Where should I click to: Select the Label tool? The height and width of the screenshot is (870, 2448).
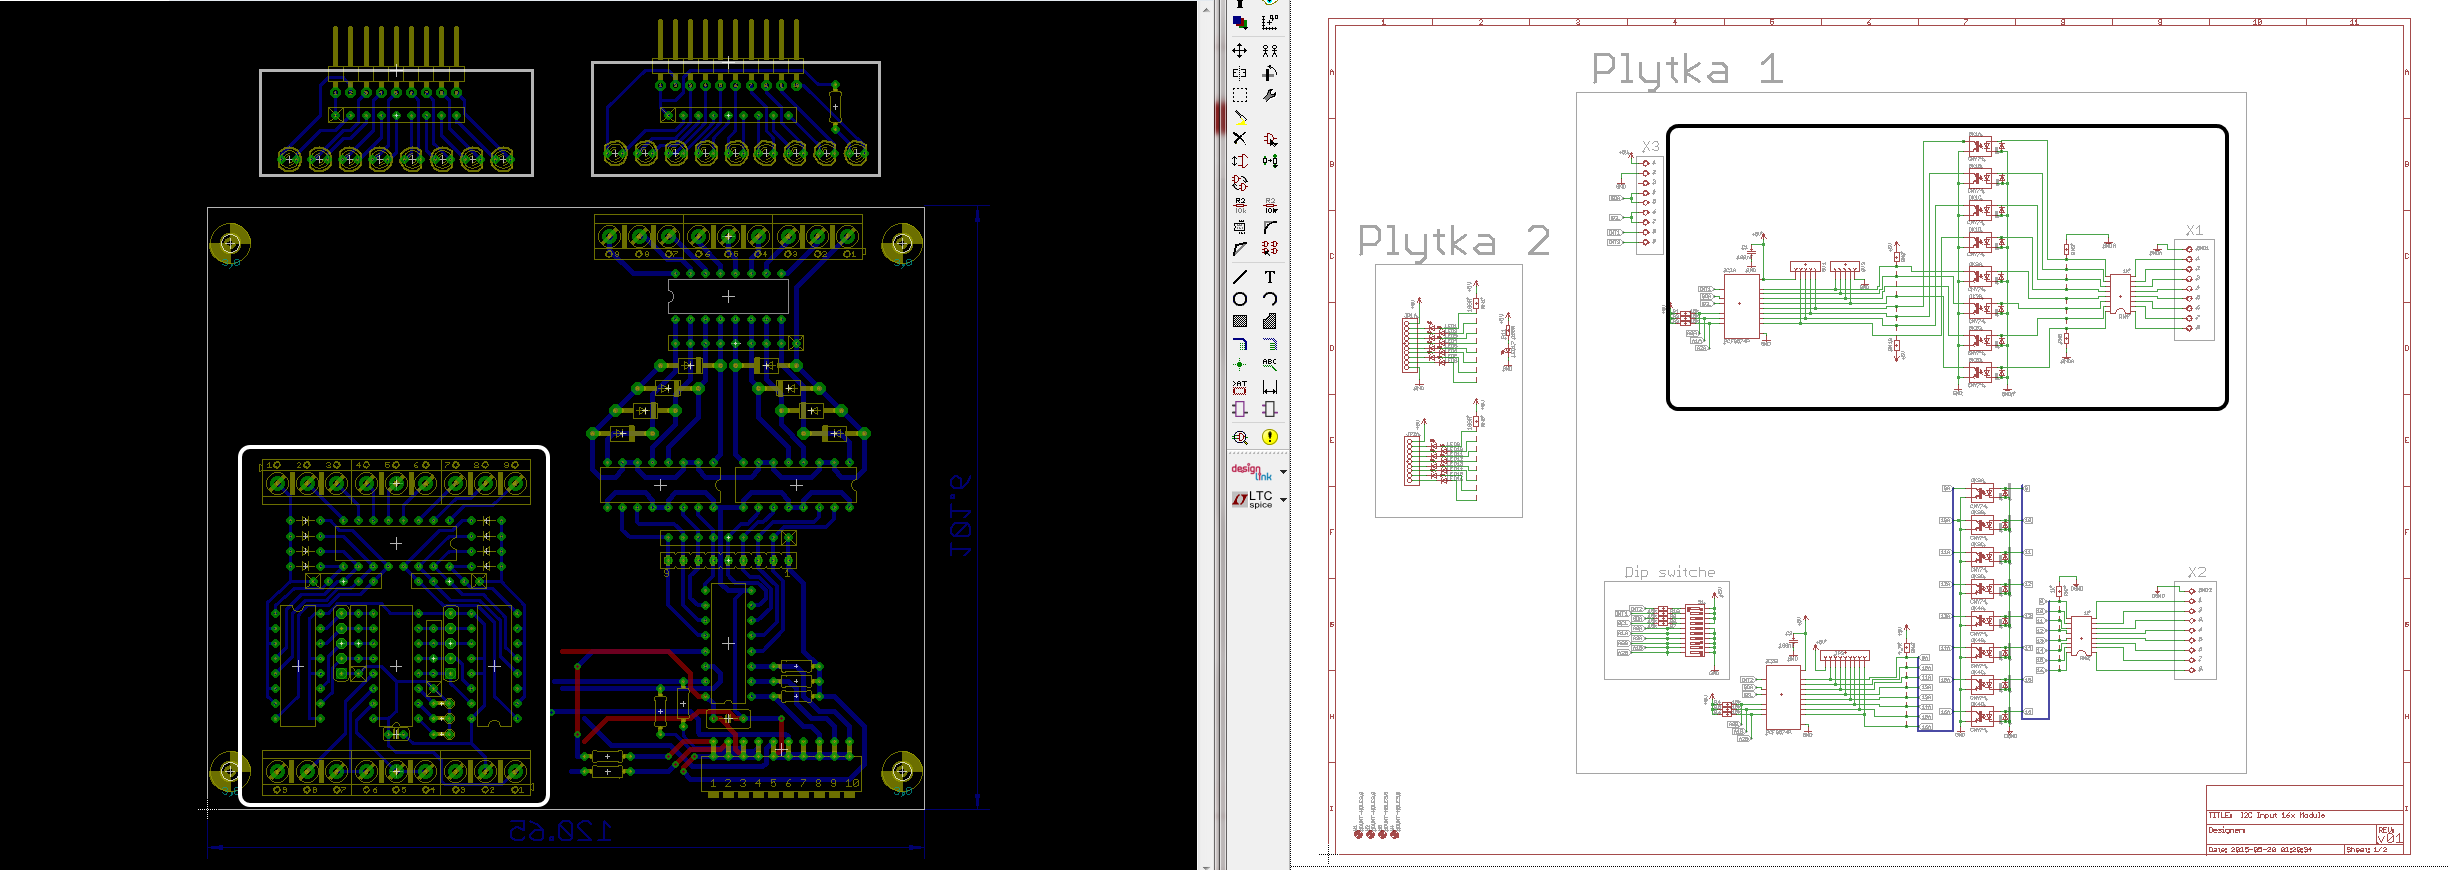[x=1270, y=365]
